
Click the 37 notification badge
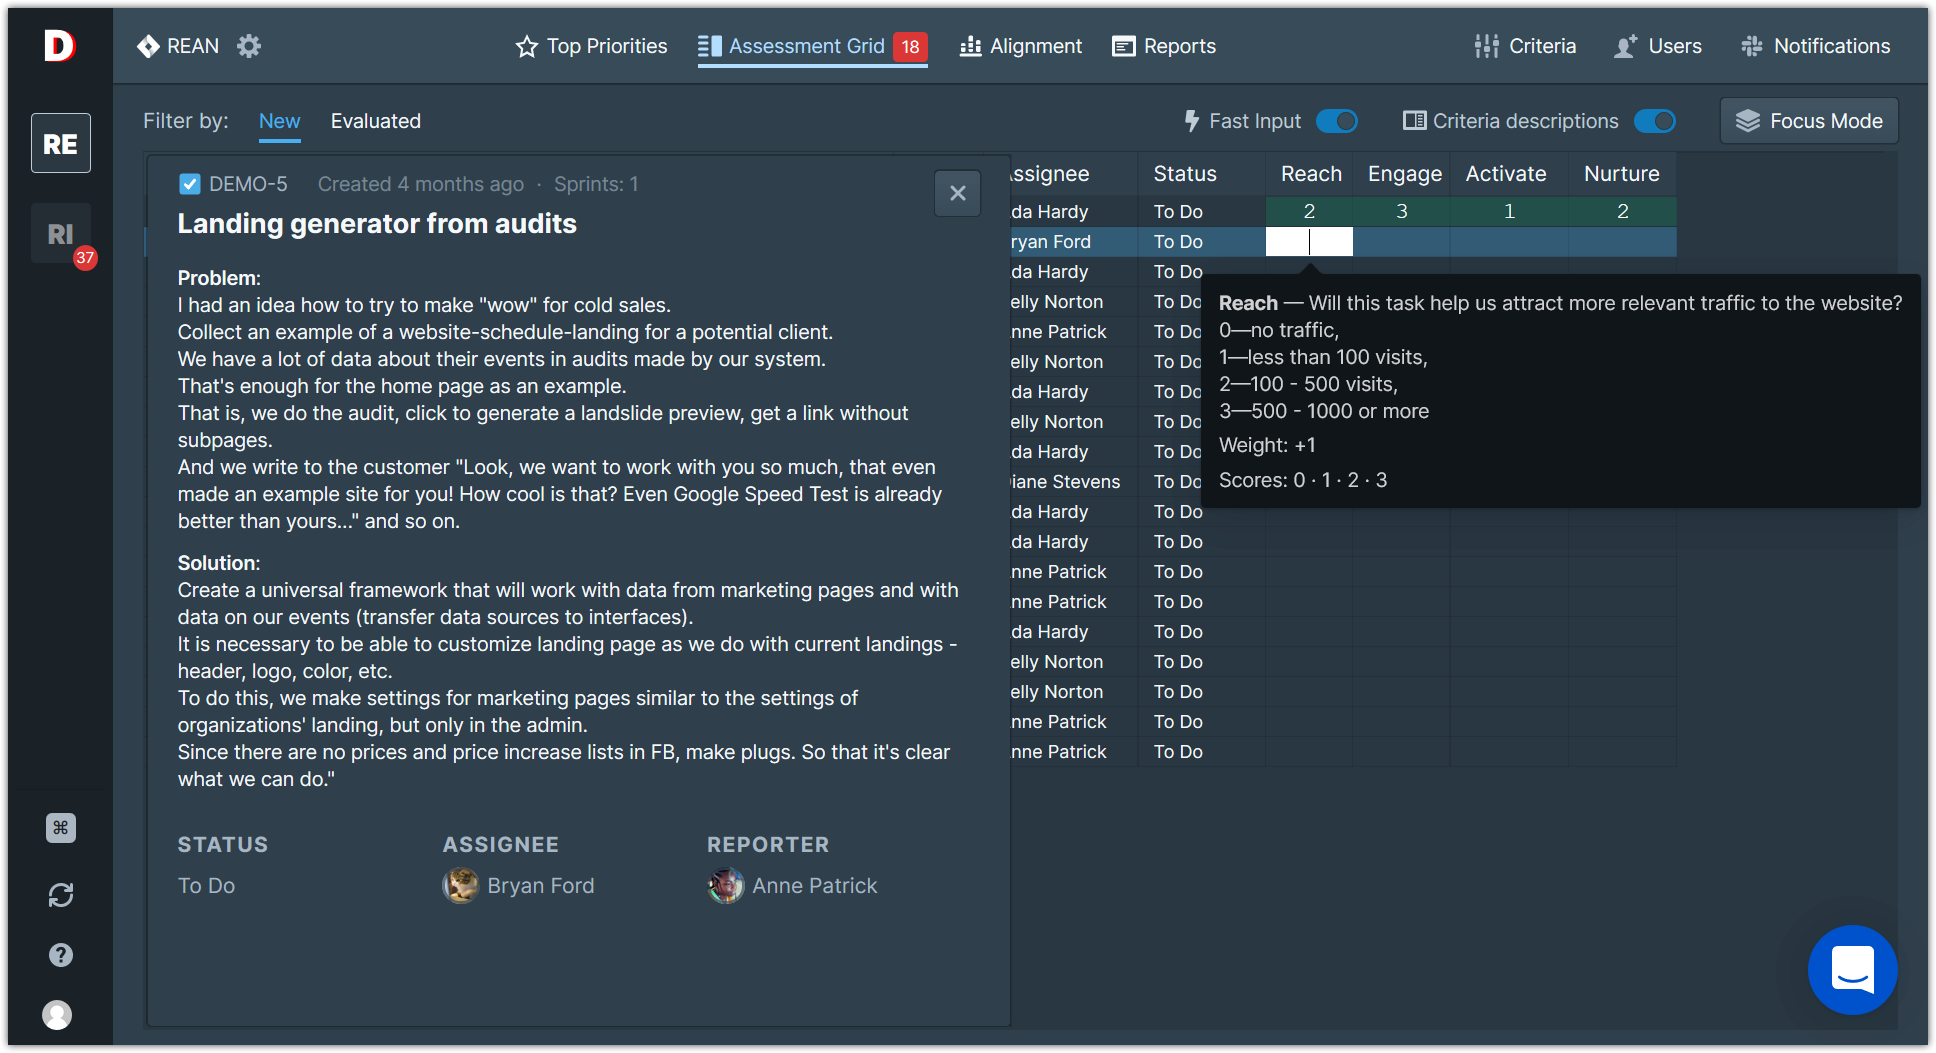[x=85, y=258]
